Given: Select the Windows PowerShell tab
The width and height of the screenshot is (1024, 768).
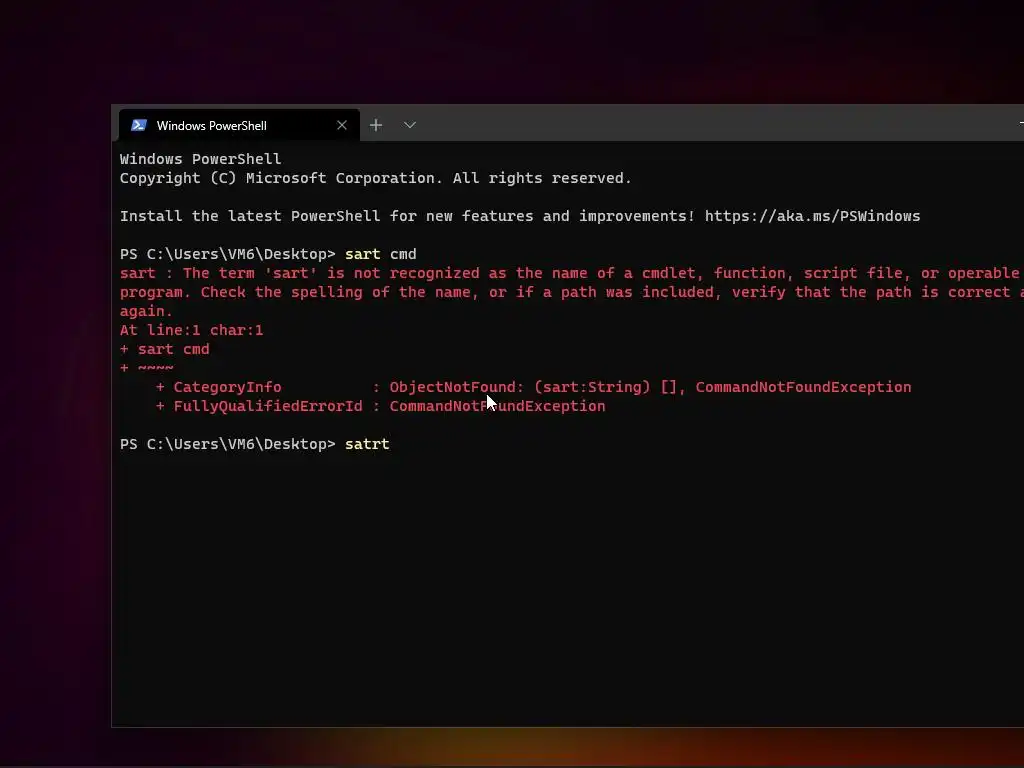Looking at the screenshot, I should pos(239,125).
